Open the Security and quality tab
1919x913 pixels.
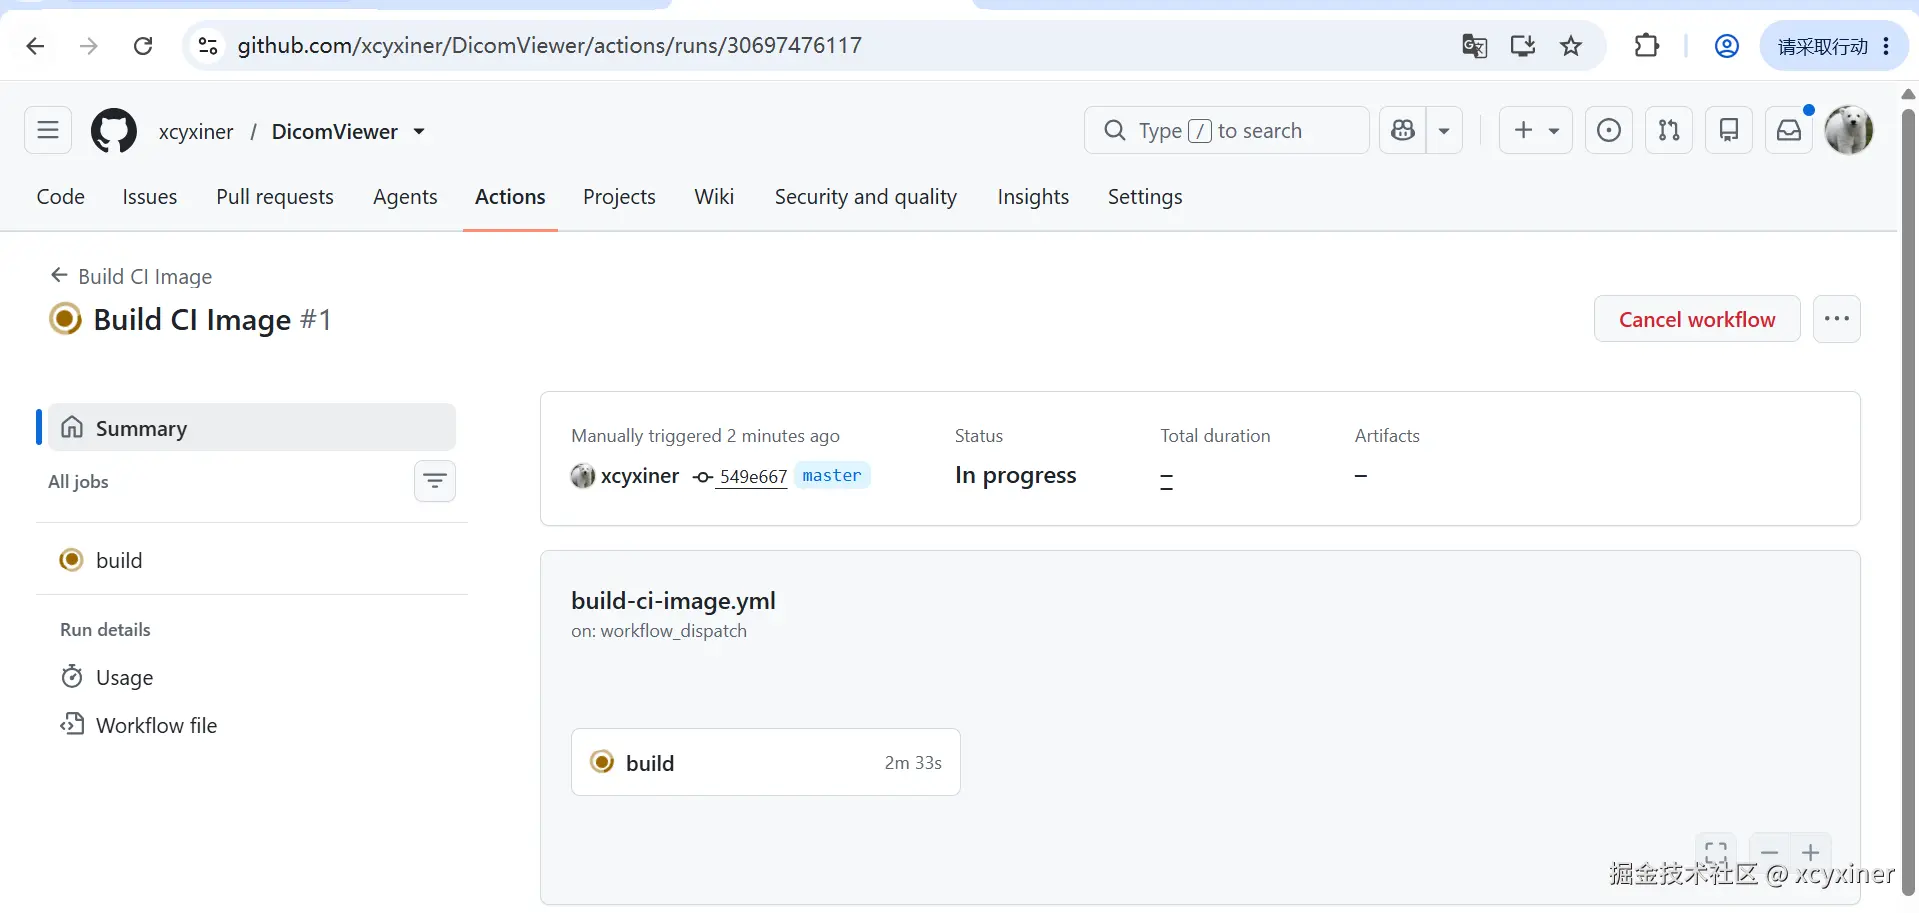coord(866,197)
